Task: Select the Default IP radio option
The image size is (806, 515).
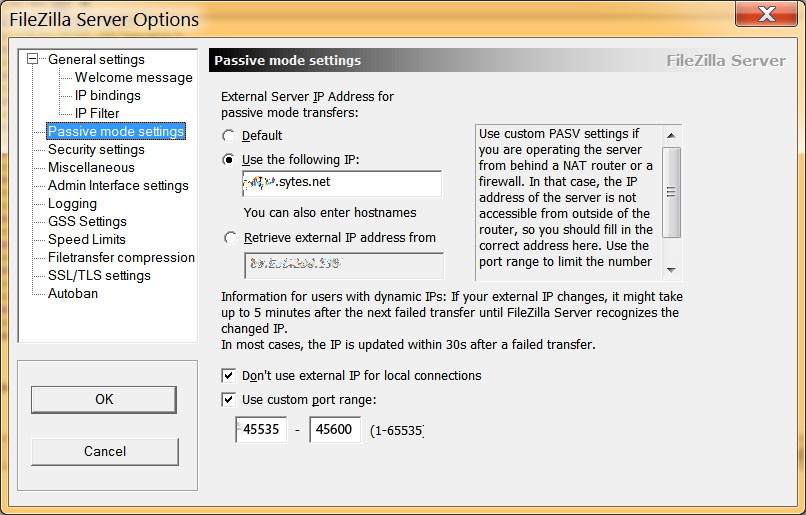Action: tap(230, 136)
